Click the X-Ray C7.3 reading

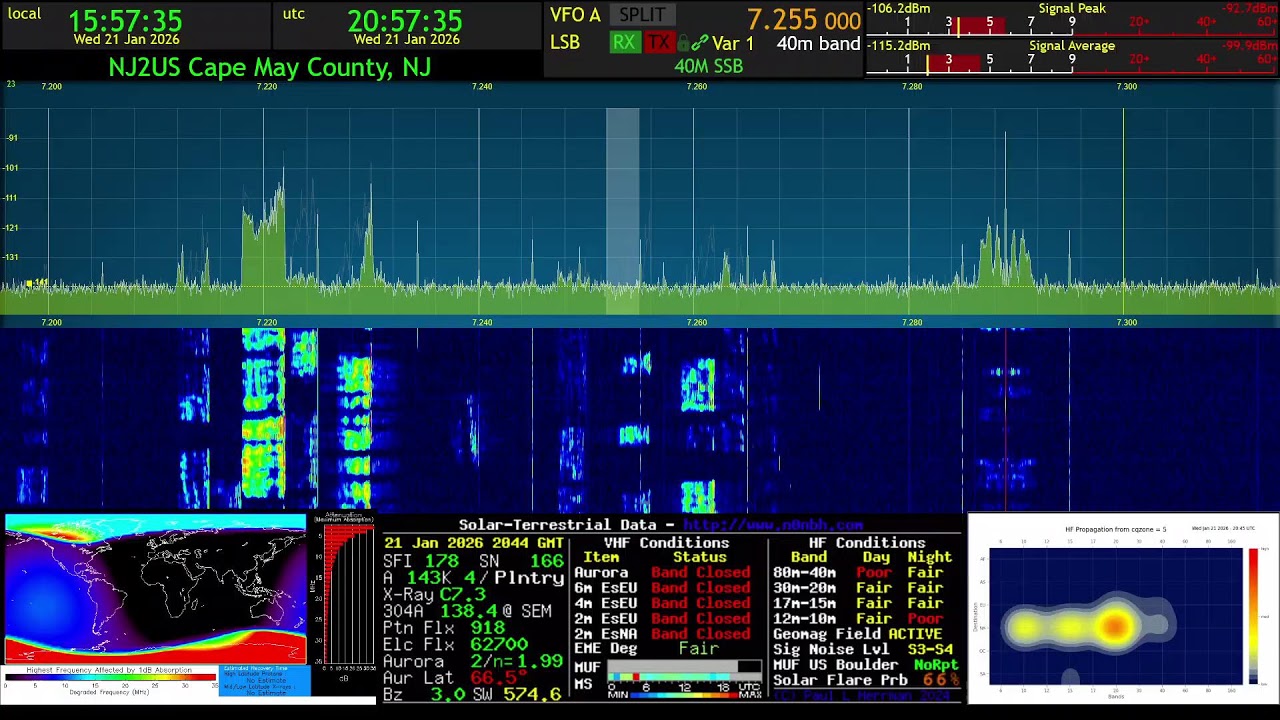click(x=434, y=595)
